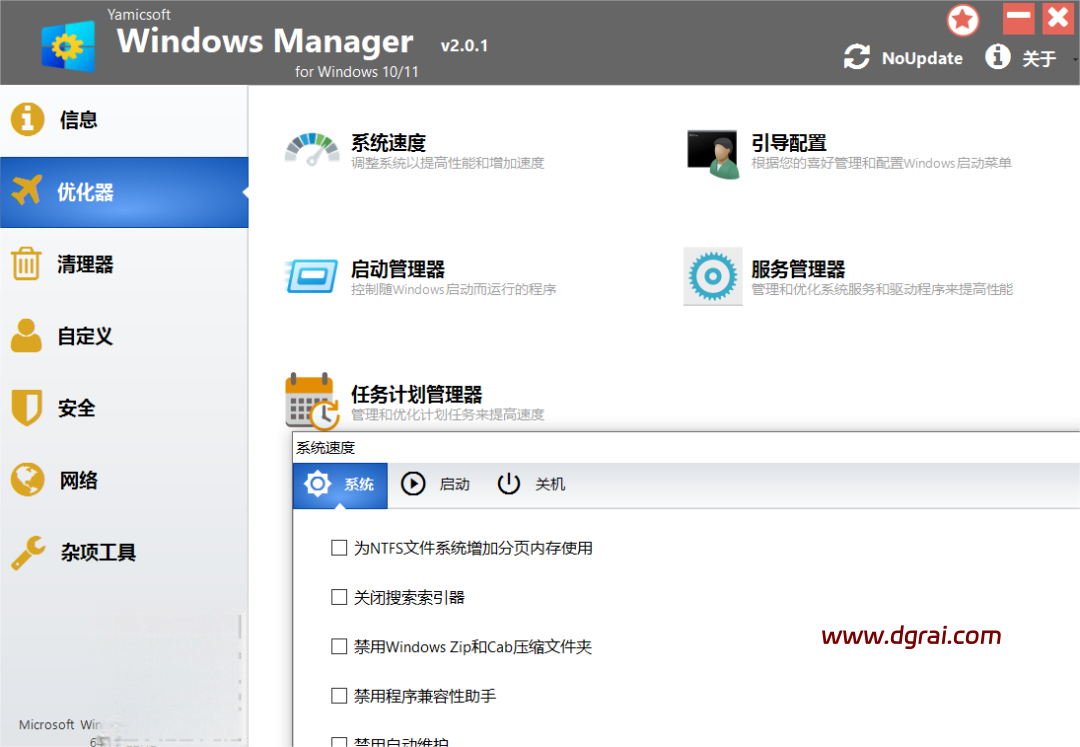Click the 关于 info icon
The image size is (1080, 747).
(997, 57)
